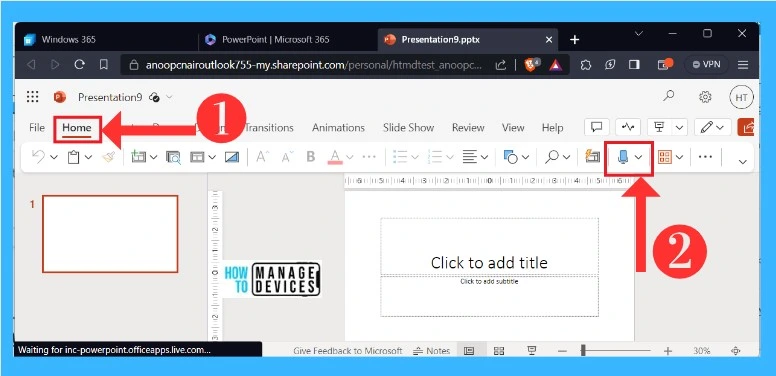Open the New Slide dropdown arrow
Viewport: 776px width, 376px height.
coord(153,157)
